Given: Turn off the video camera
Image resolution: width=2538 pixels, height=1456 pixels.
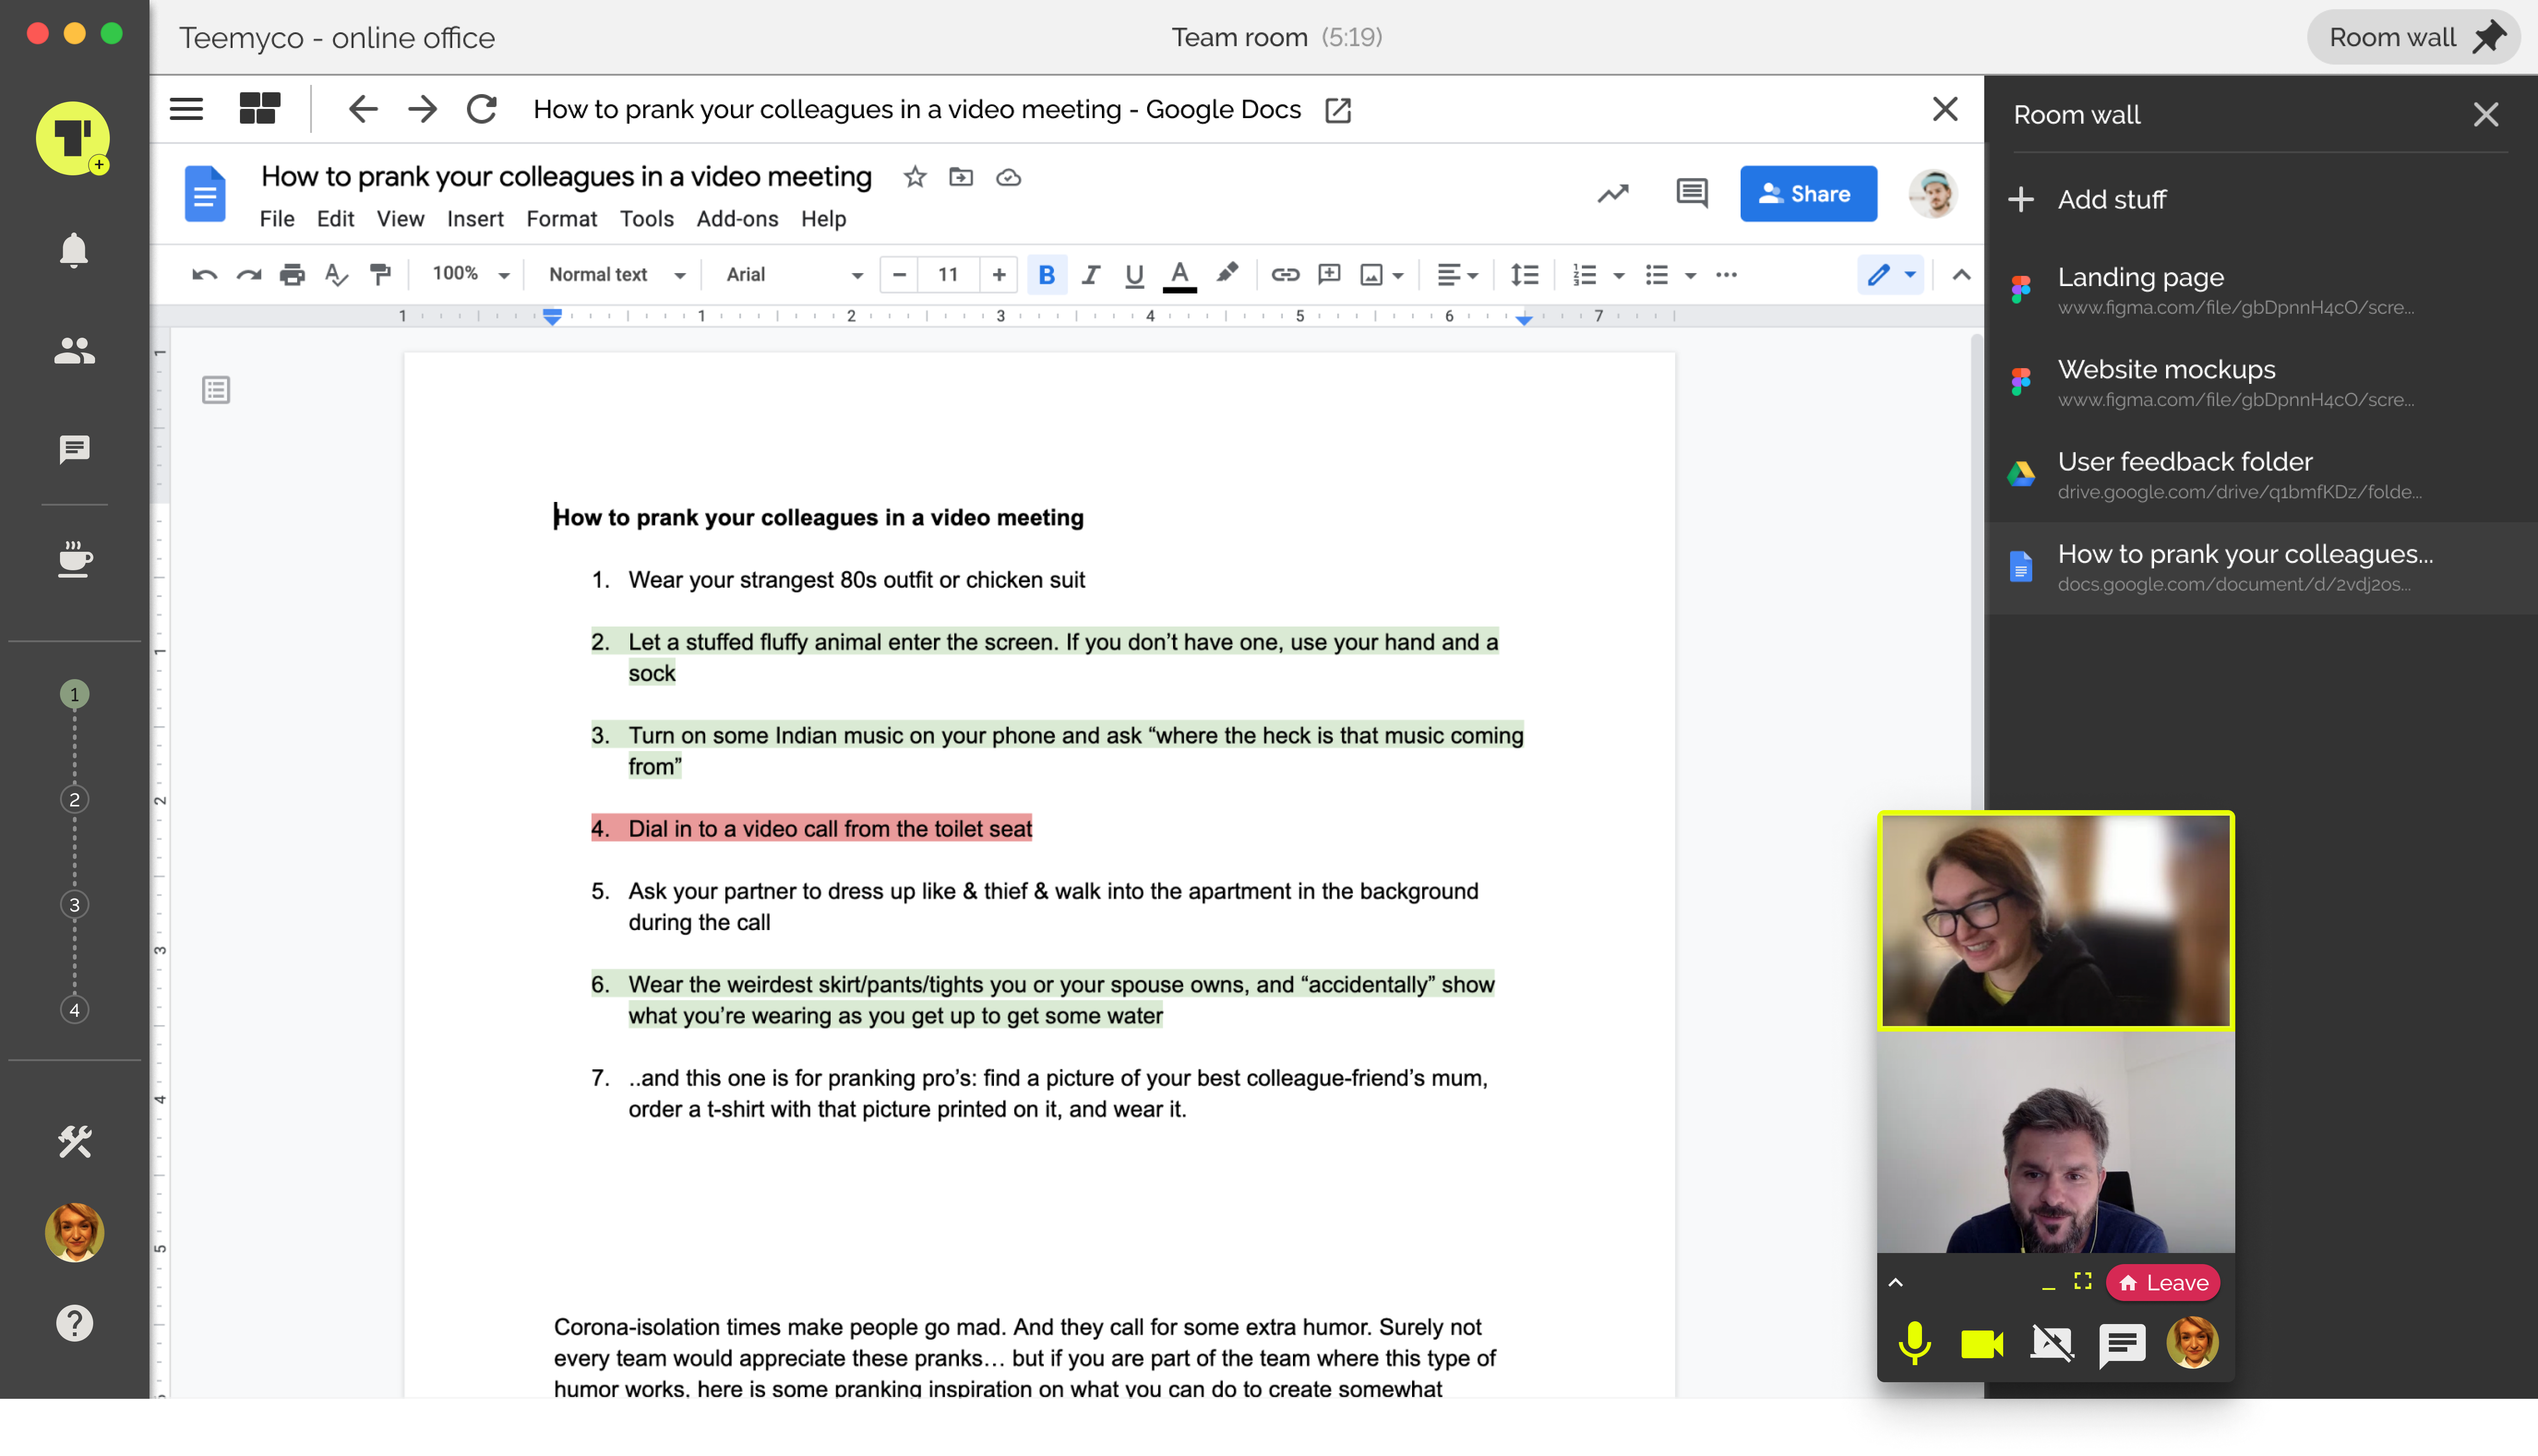Looking at the screenshot, I should (x=1981, y=1344).
